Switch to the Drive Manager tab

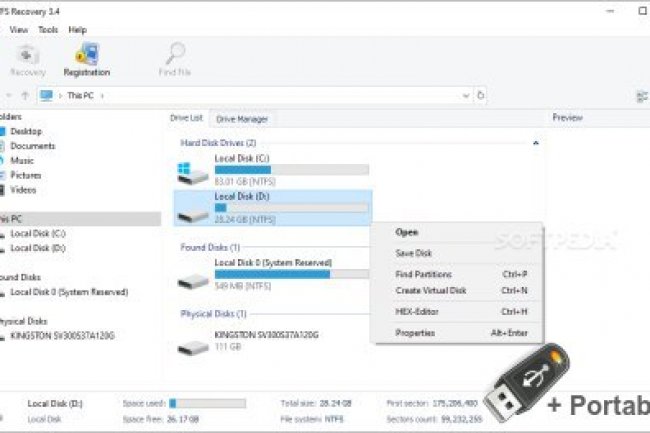pos(242,119)
